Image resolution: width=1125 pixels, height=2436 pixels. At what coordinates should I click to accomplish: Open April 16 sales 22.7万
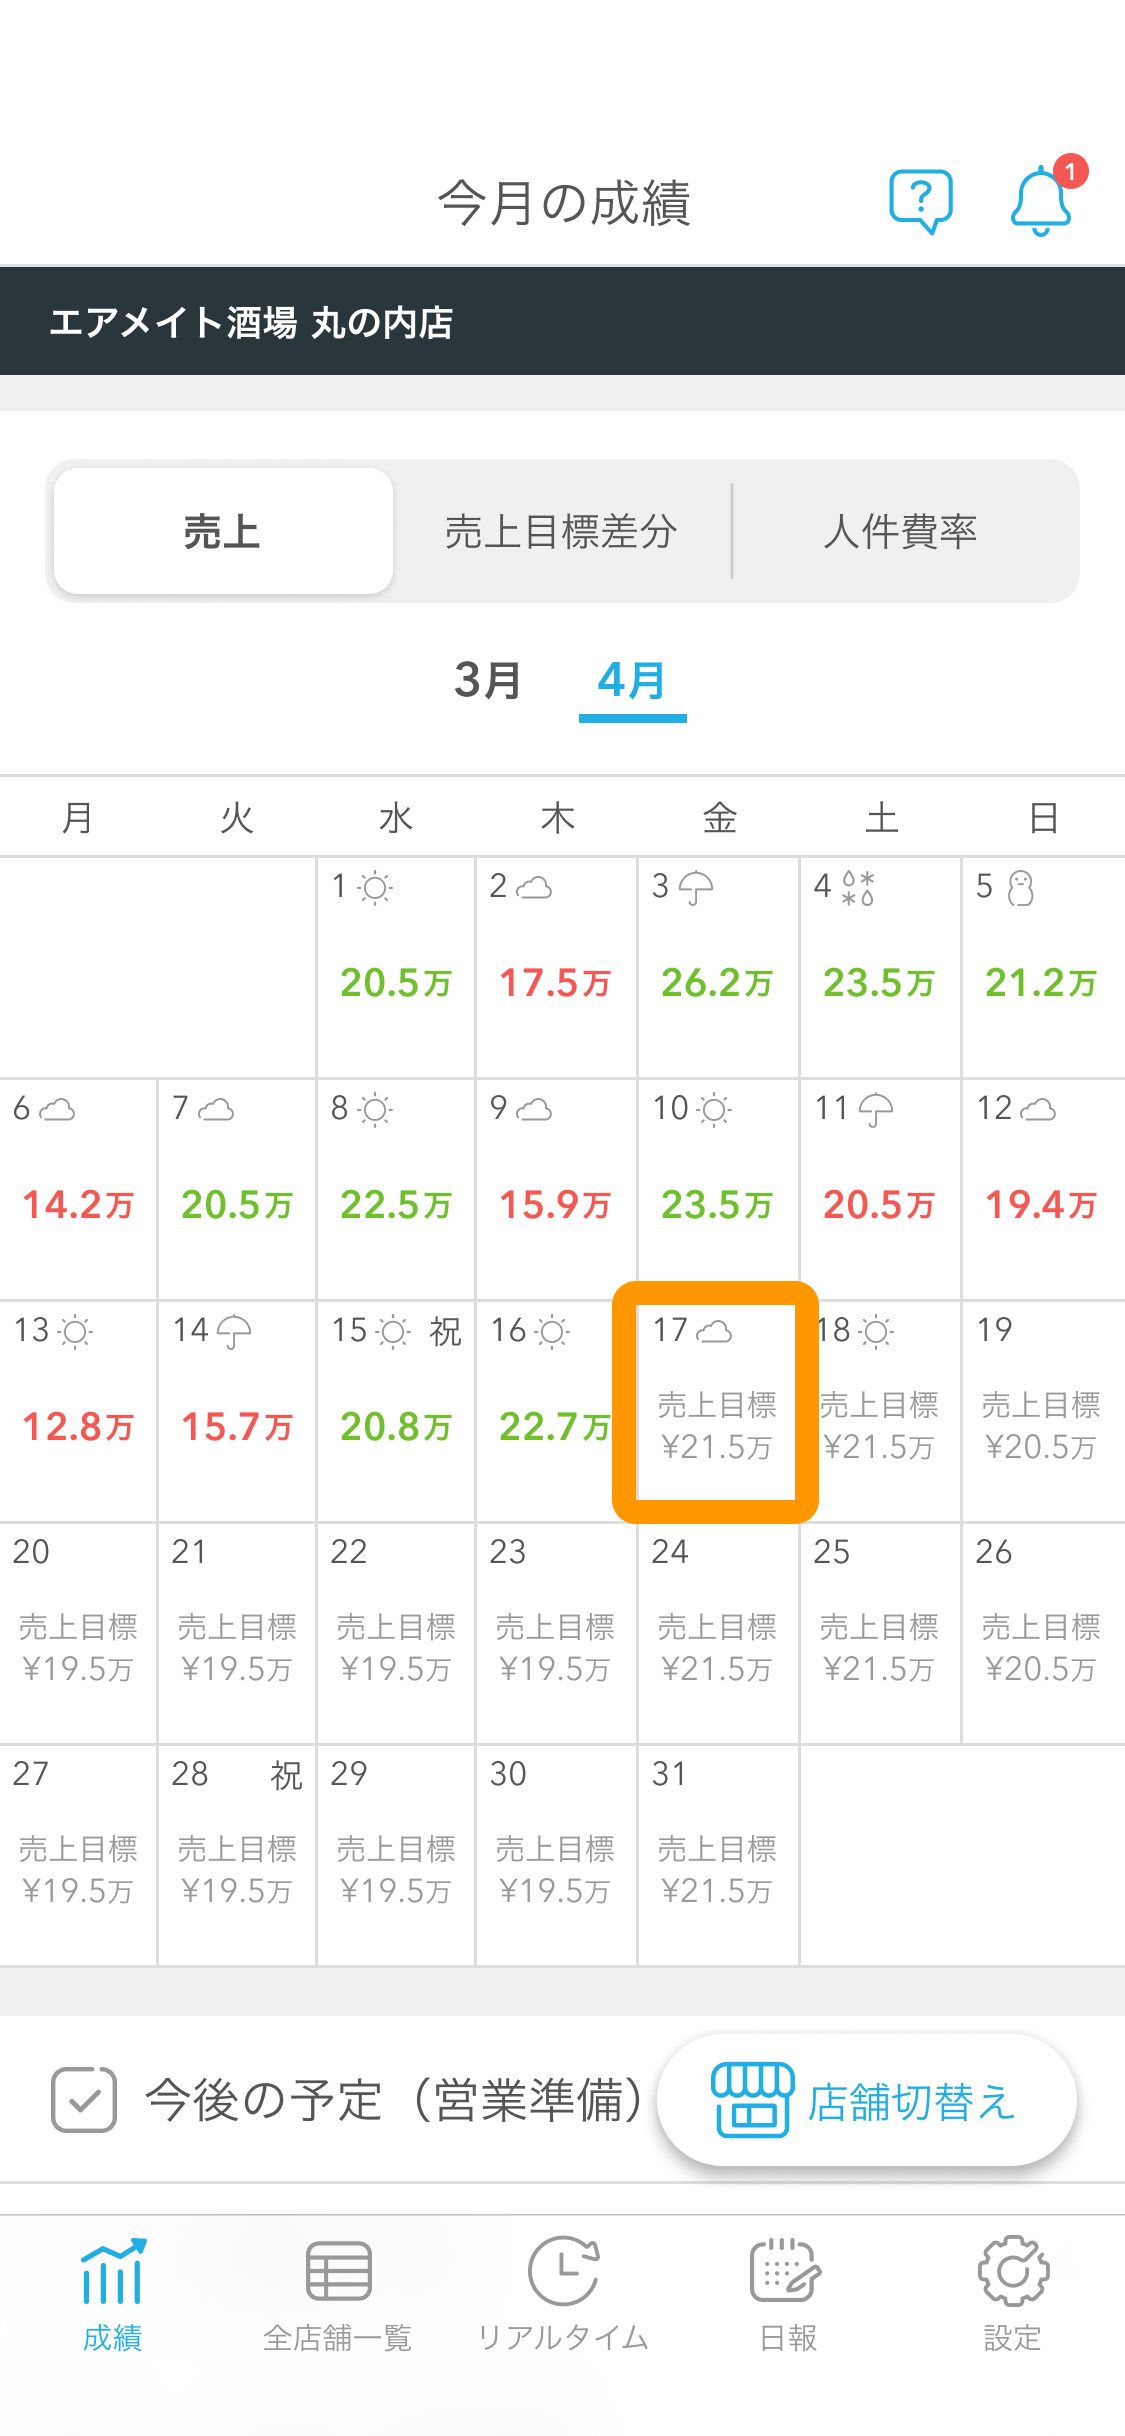click(x=555, y=1426)
